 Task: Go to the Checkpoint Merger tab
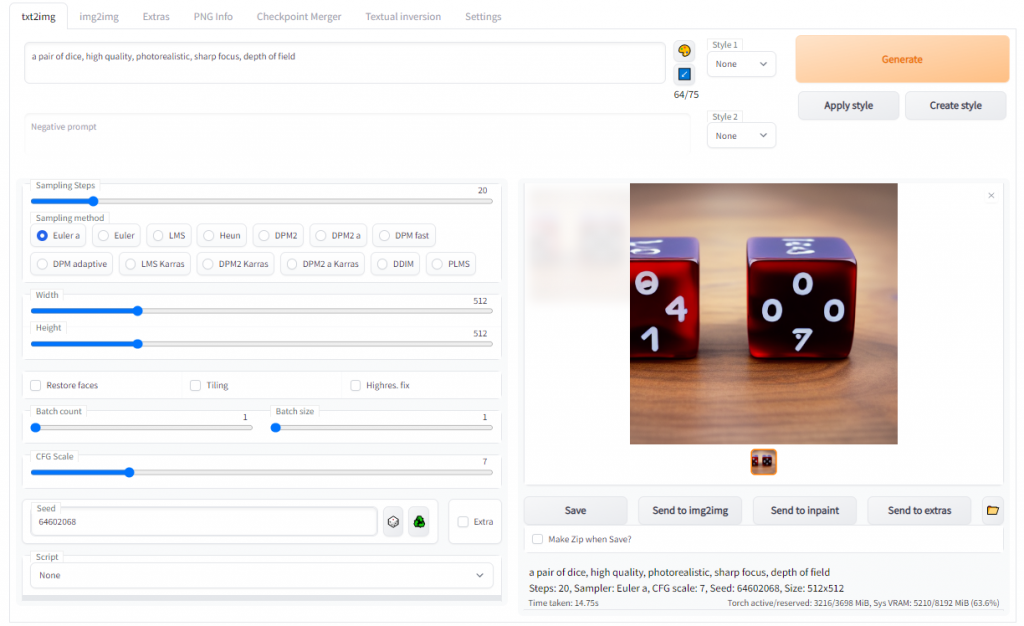[298, 16]
